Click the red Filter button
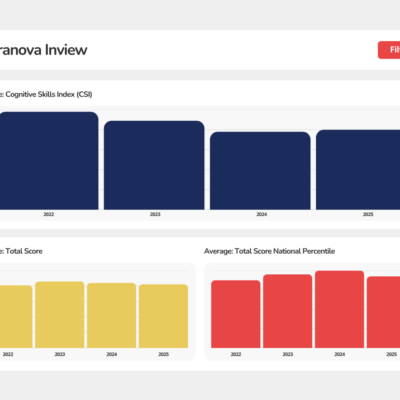Screen dimensions: 400x400 pyautogui.click(x=389, y=50)
